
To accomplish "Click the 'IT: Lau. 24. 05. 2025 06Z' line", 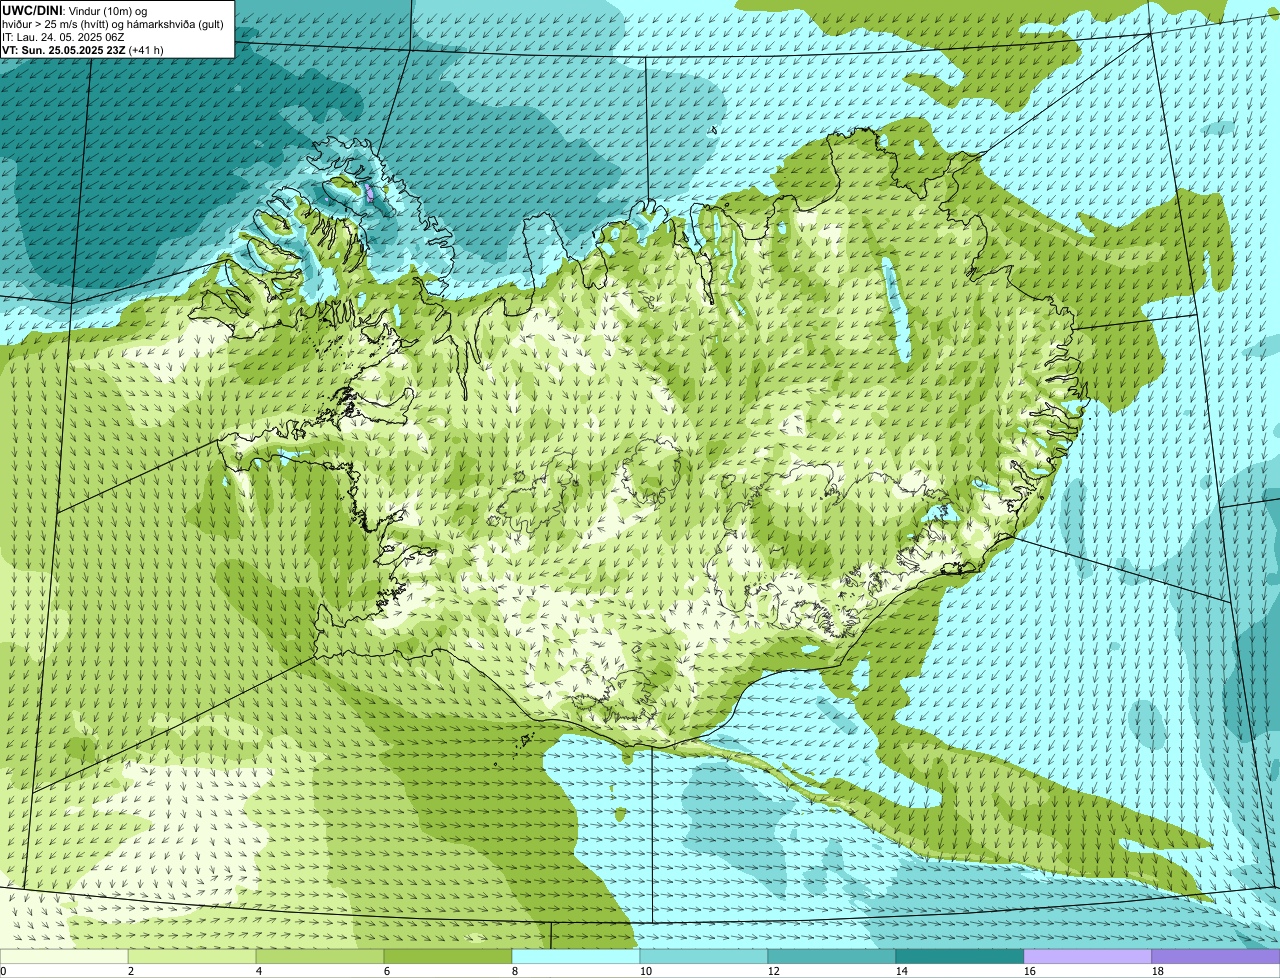I will pyautogui.click(x=63, y=36).
